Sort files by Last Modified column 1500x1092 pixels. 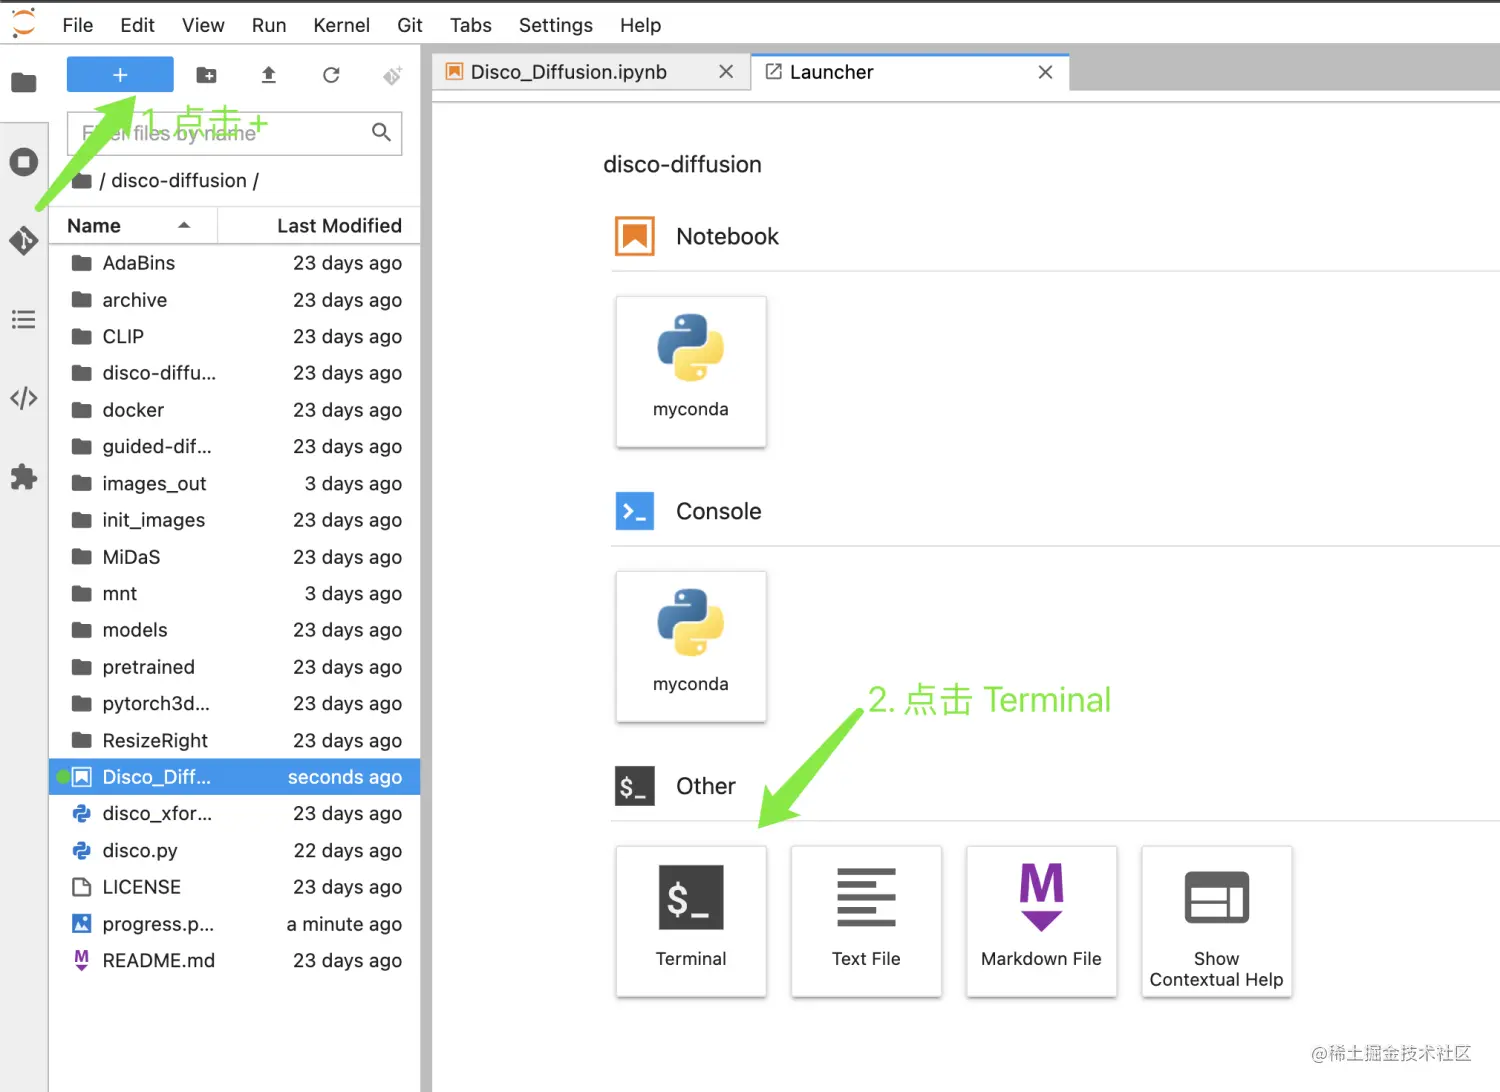[319, 226]
